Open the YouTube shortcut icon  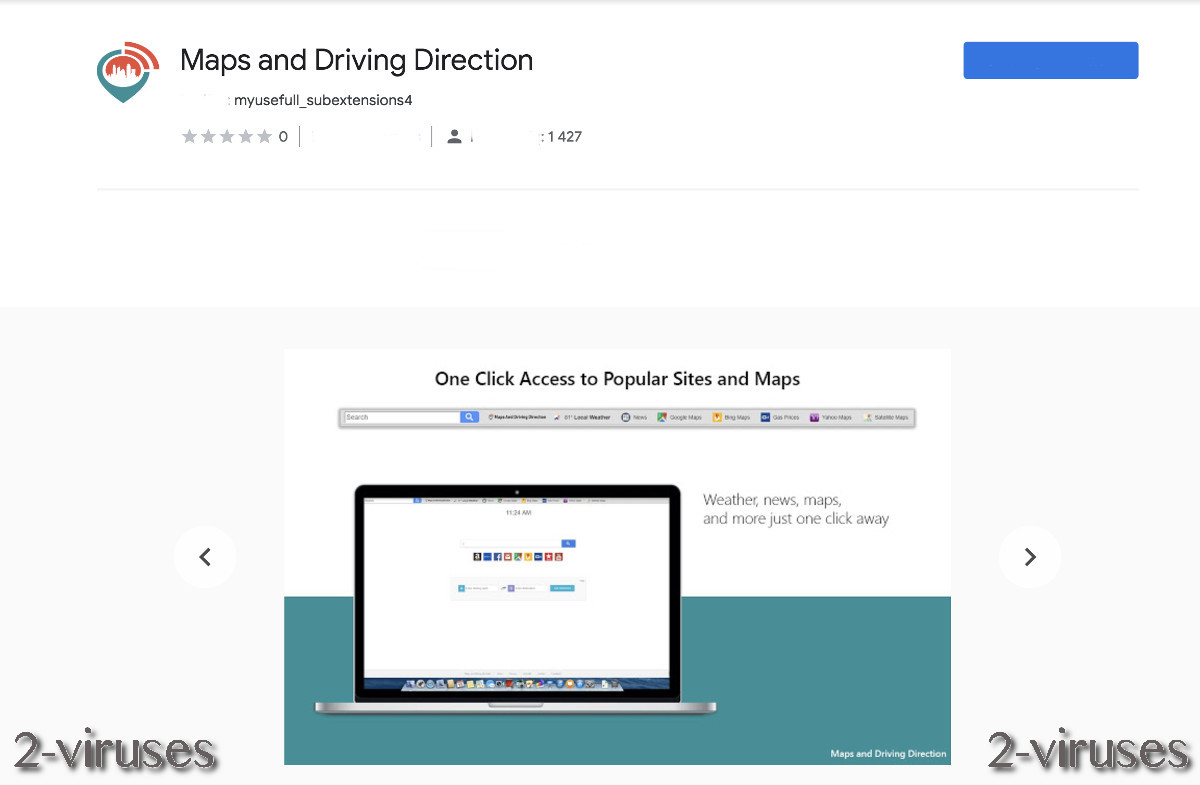(558, 557)
